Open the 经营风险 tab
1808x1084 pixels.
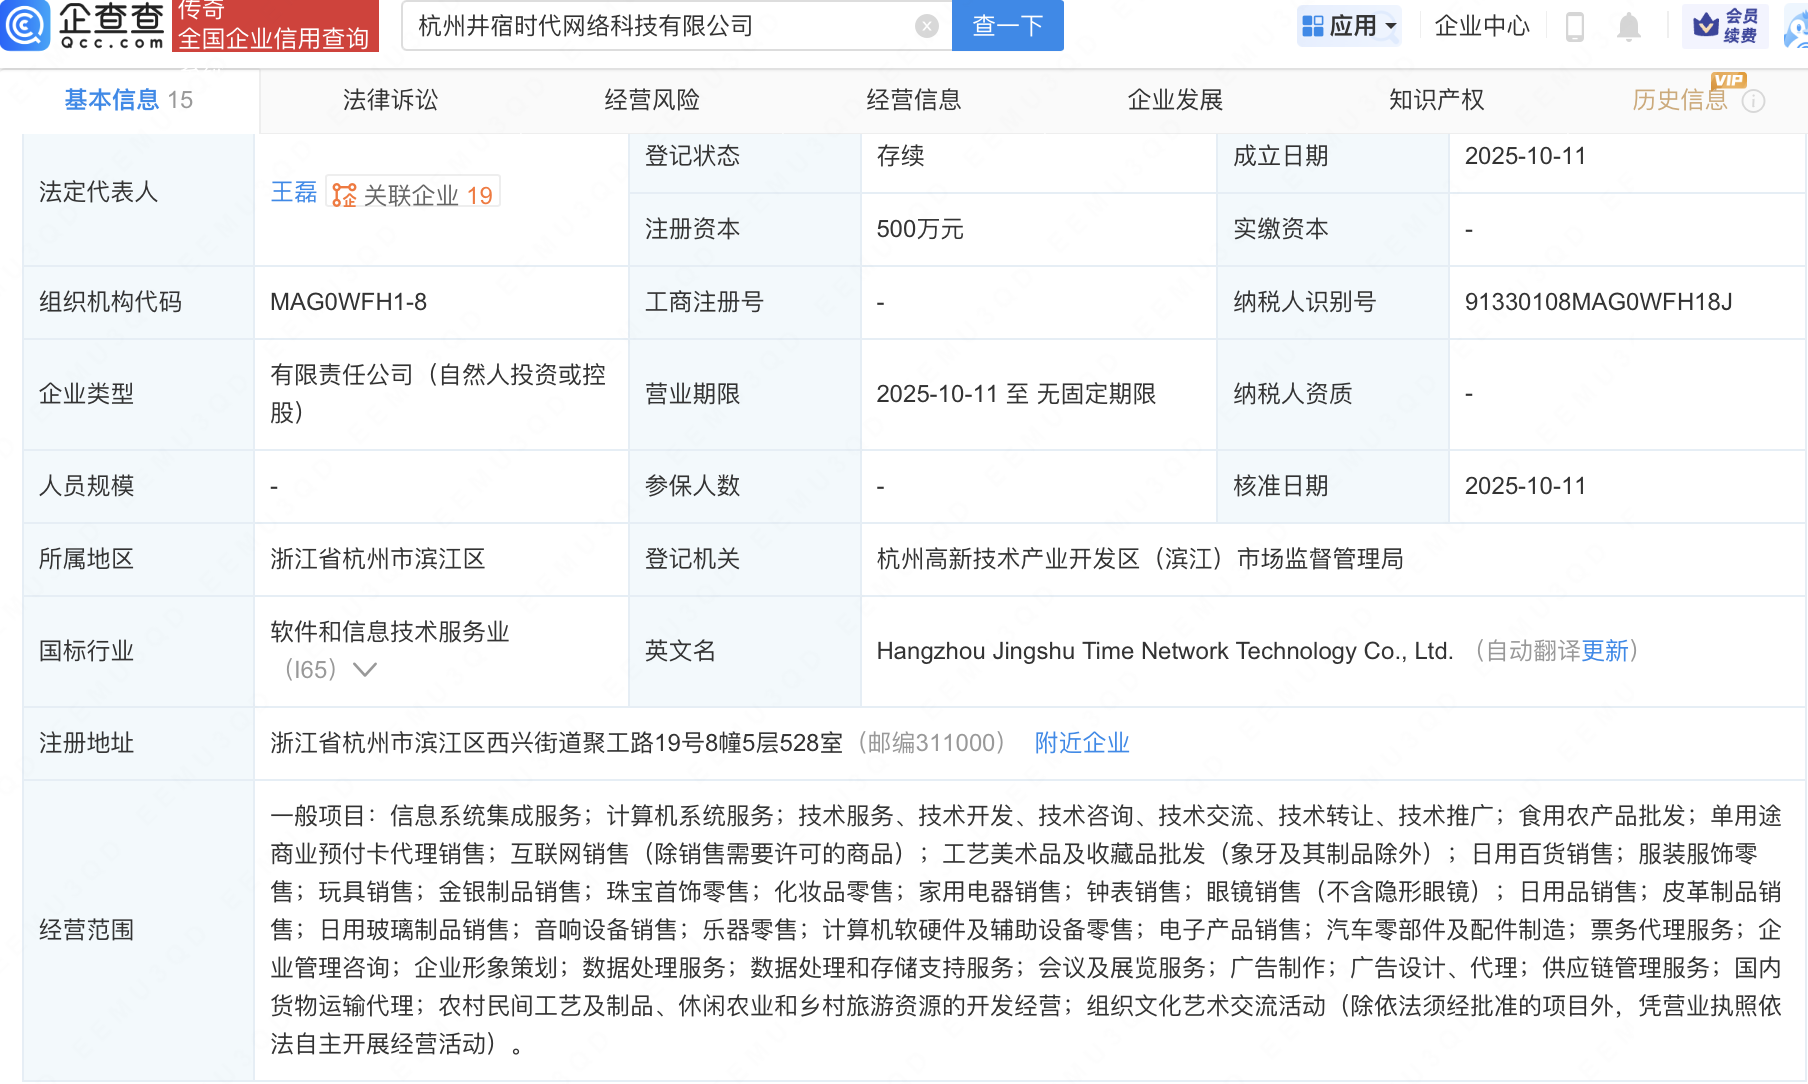click(x=651, y=100)
